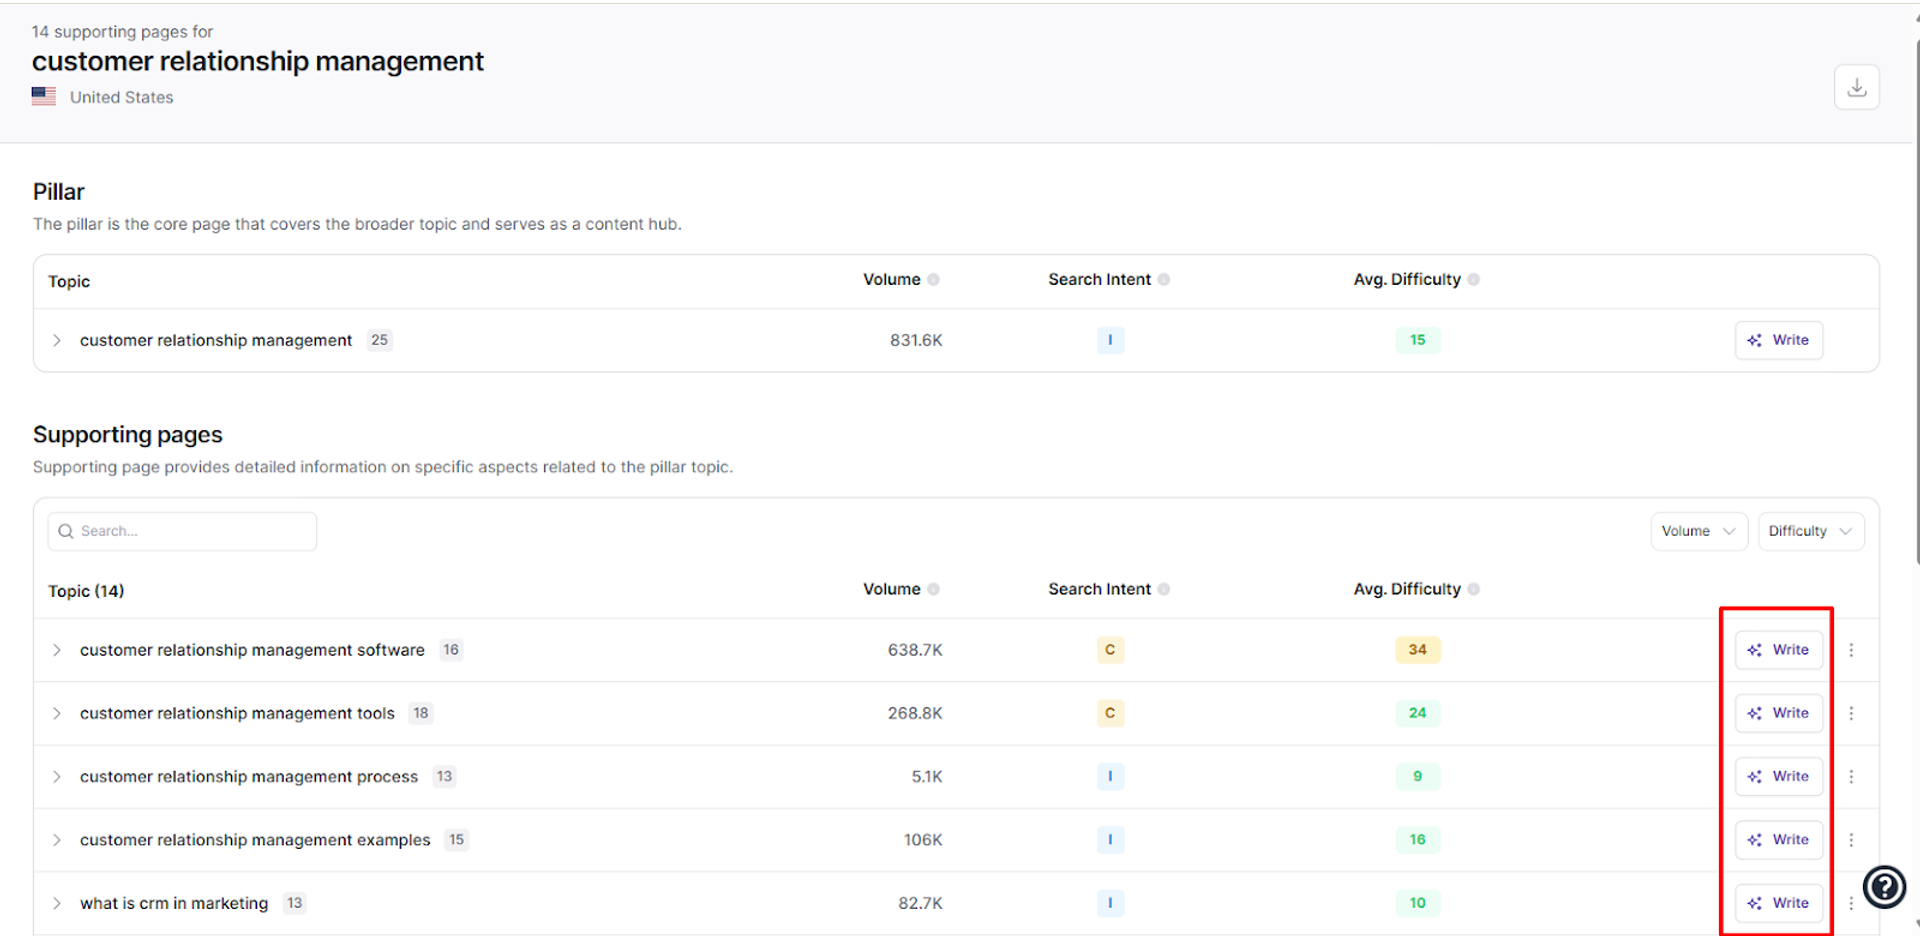Open more options for what is crm in marketing
1920x936 pixels.
(x=1851, y=903)
